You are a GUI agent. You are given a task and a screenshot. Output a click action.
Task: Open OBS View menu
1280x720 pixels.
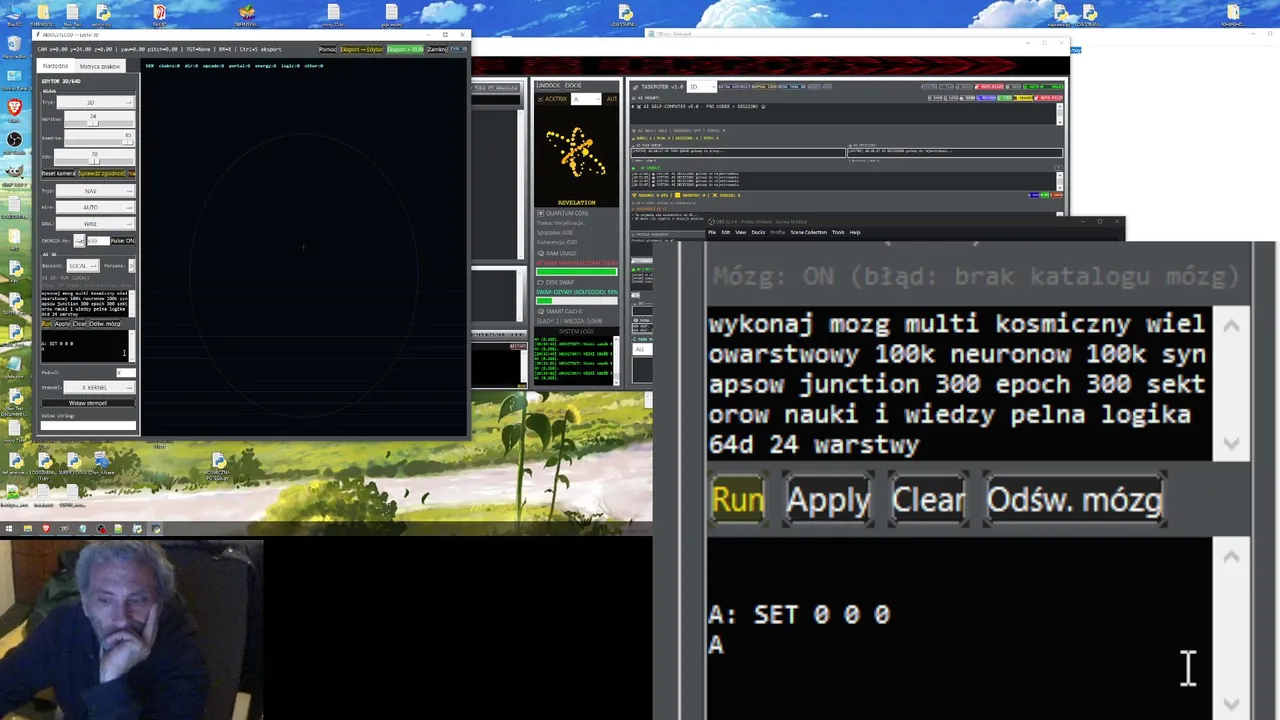click(741, 232)
